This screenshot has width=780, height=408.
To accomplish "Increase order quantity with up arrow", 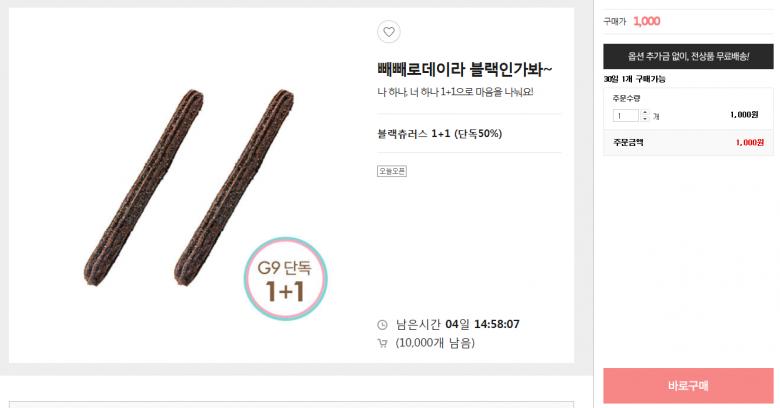I will (645, 113).
